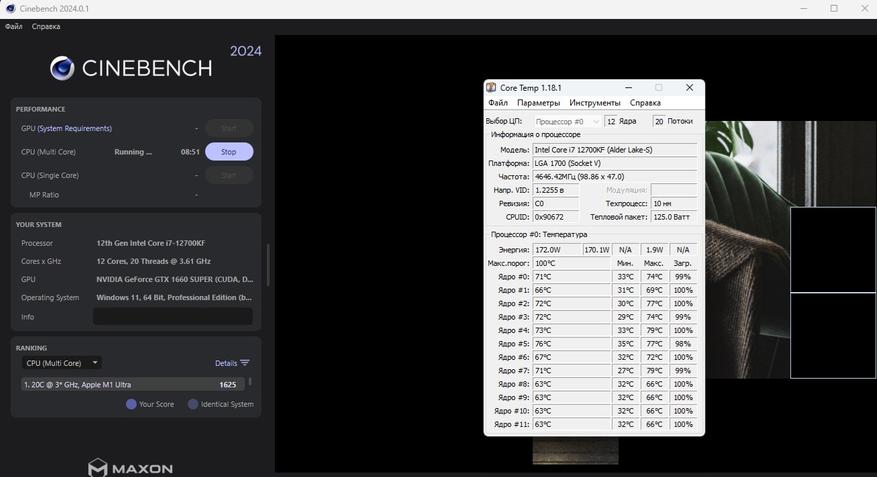The image size is (877, 477).
Task: Click the GPU entry NVIDIA GeForce GTX 1660 SUPER
Action: coord(175,279)
